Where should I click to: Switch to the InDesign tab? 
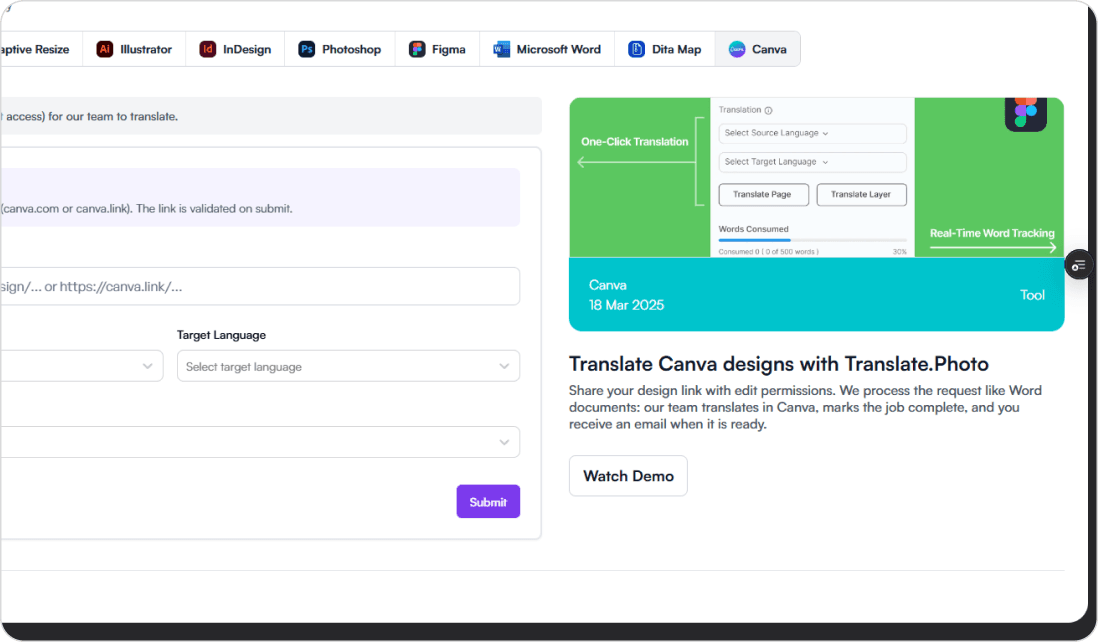[235, 49]
